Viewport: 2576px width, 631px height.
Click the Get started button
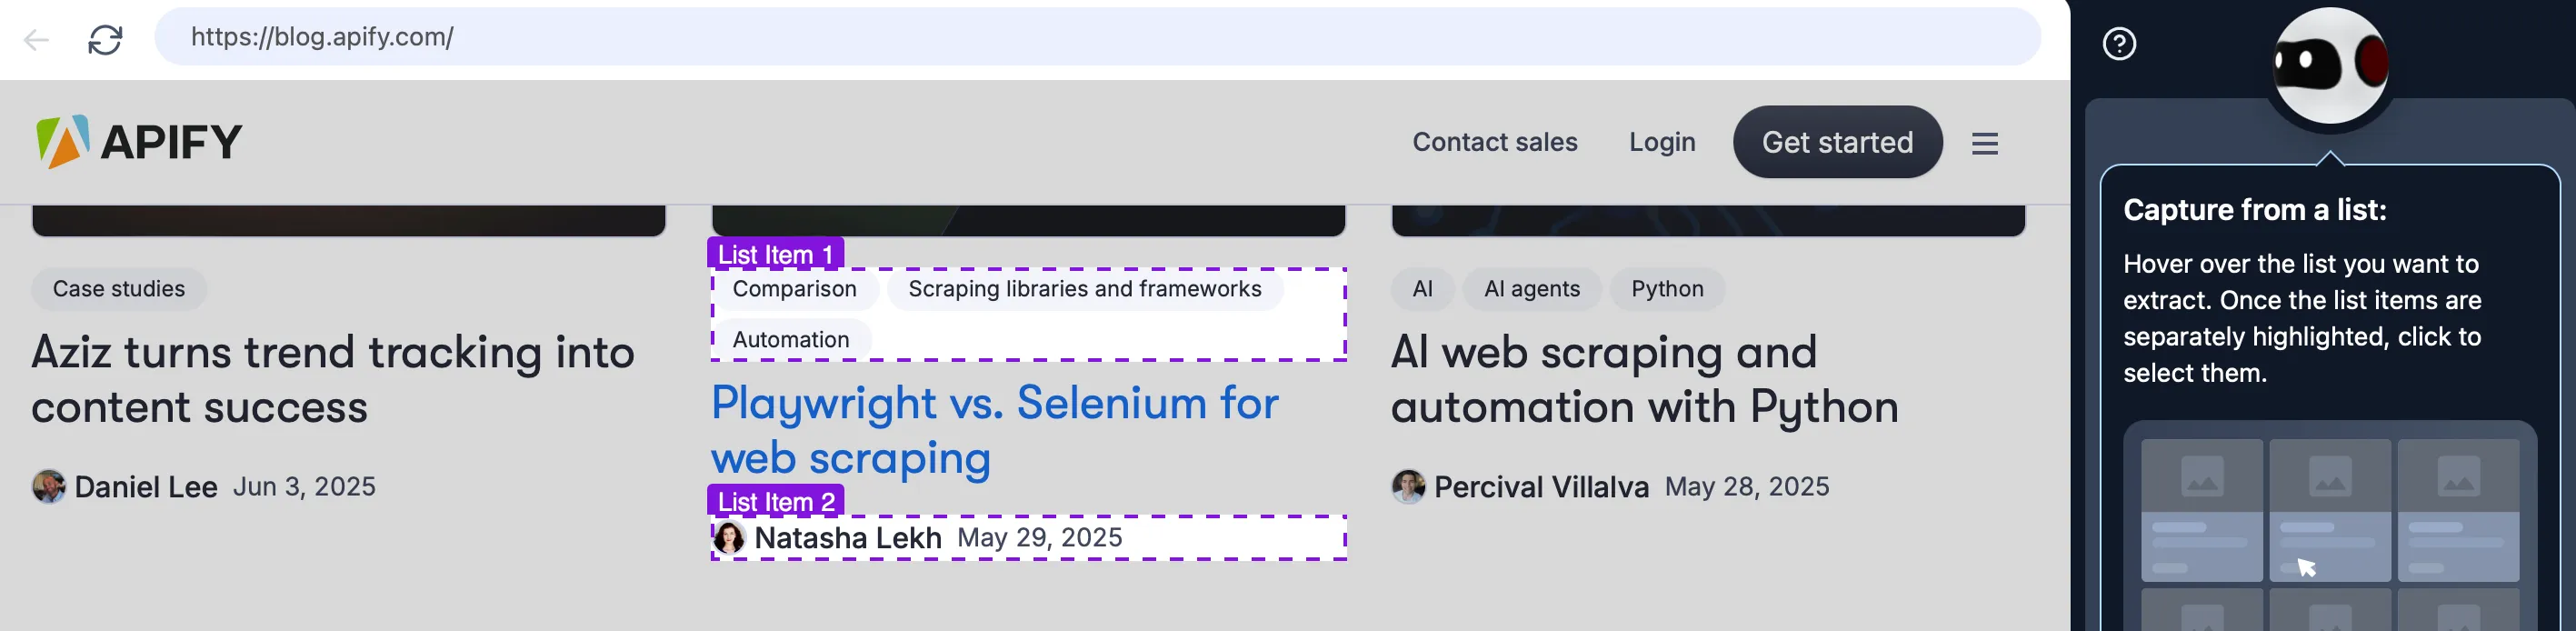pos(1837,142)
